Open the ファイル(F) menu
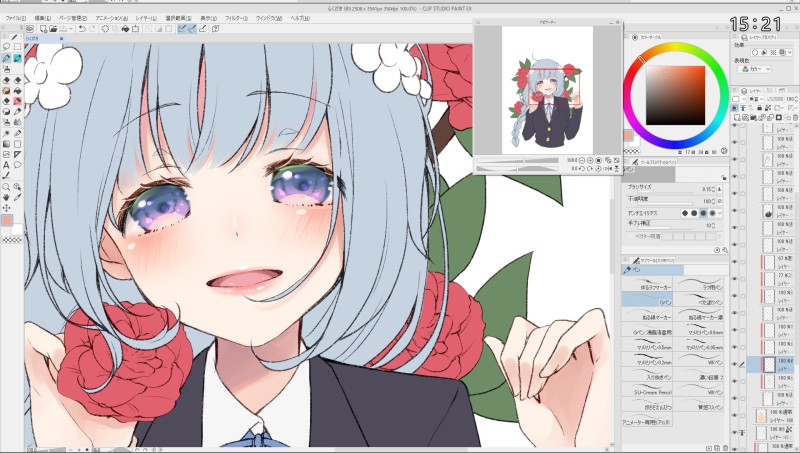This screenshot has height=453, width=800. click(x=15, y=18)
